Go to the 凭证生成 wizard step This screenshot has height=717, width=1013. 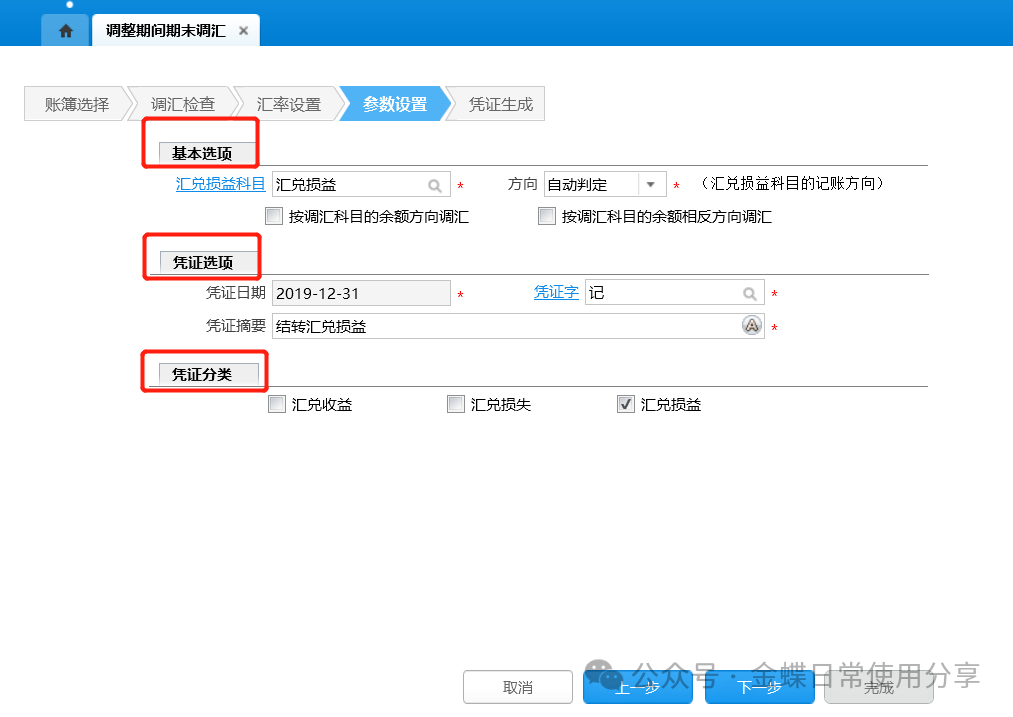500,104
